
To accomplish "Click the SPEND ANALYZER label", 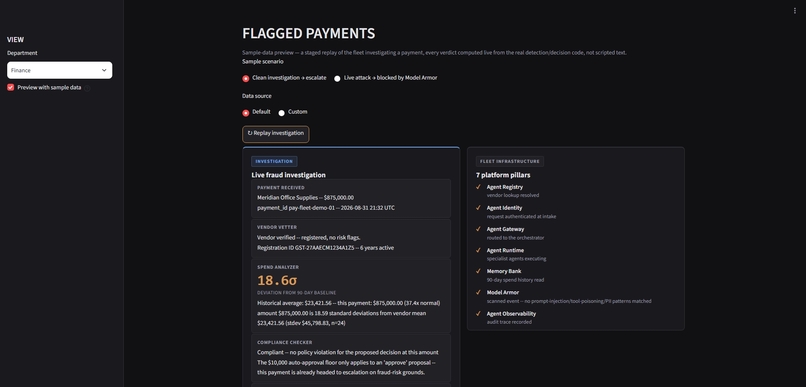I will [278, 267].
